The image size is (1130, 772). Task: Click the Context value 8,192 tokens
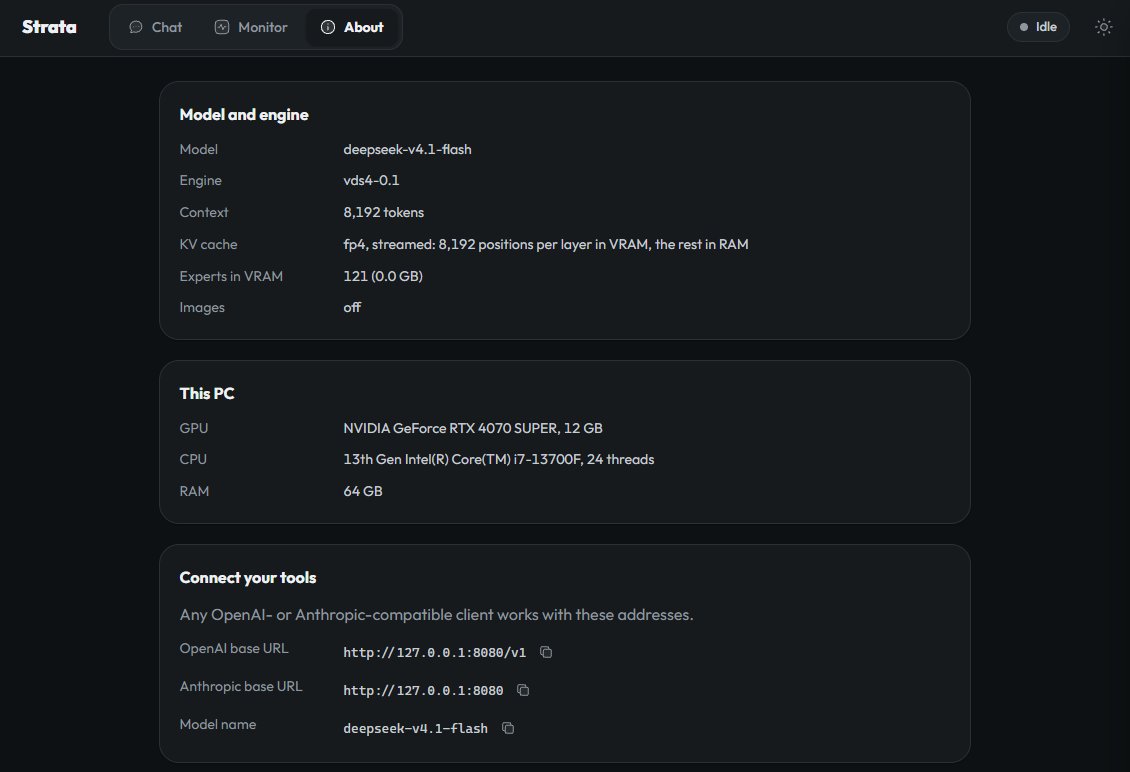tap(383, 213)
